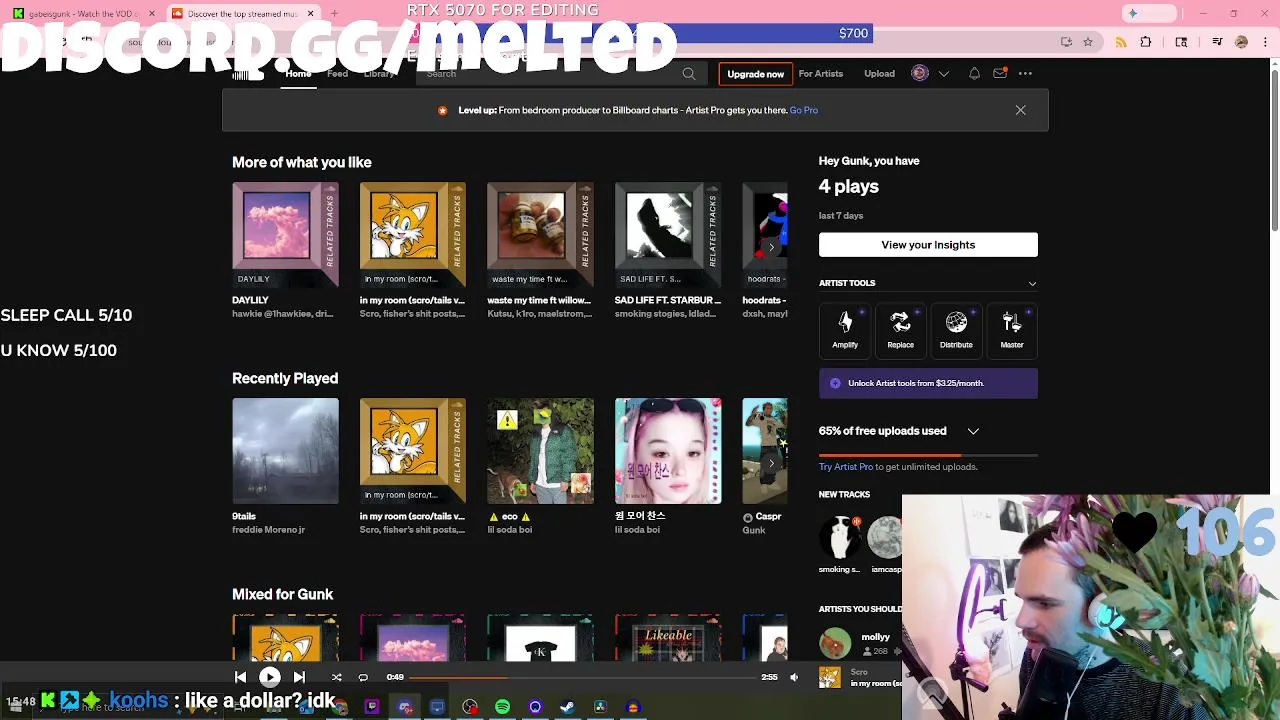Click the browser profile avatar
This screenshot has height=720, width=1280.
tap(1241, 42)
